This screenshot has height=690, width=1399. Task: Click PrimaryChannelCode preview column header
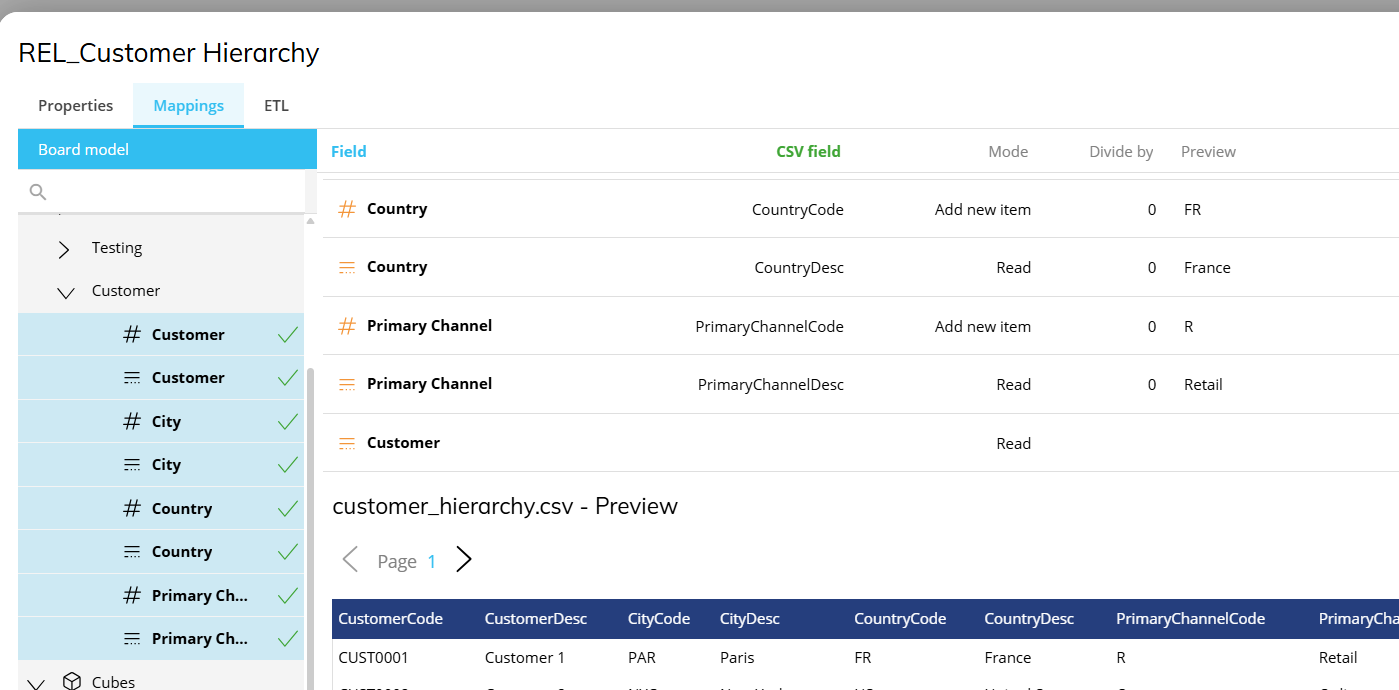point(1191,619)
